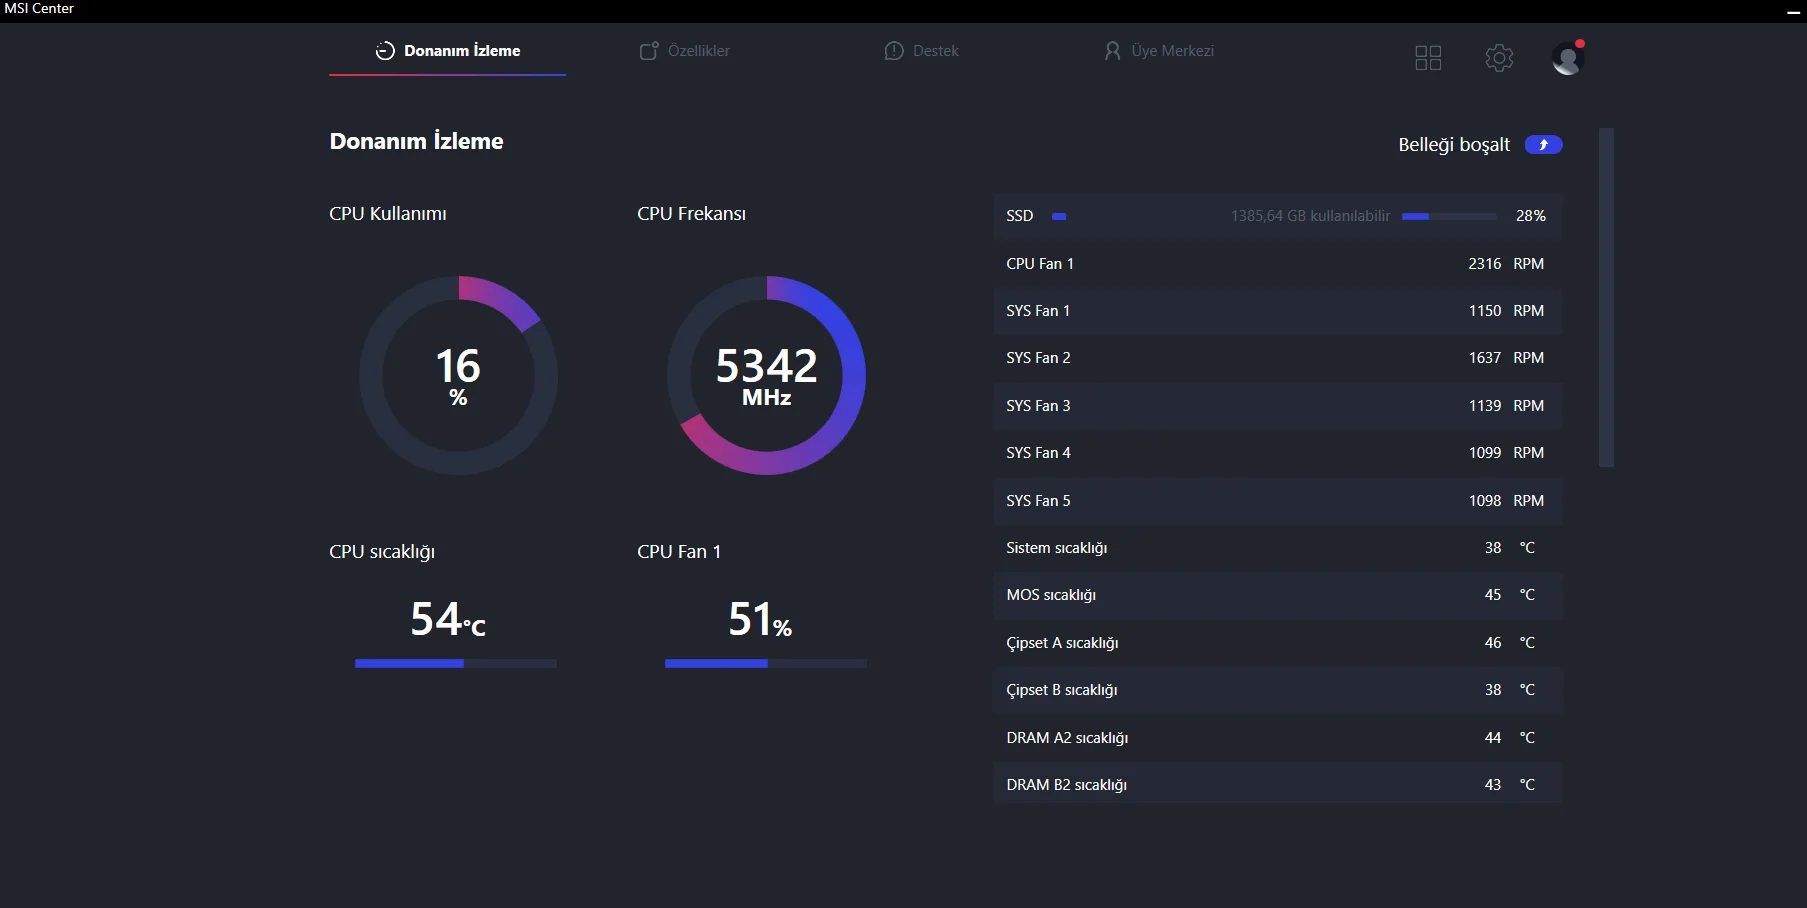1807x908 pixels.
Task: Click the SSD usage progress bar
Action: pyautogui.click(x=1449, y=216)
